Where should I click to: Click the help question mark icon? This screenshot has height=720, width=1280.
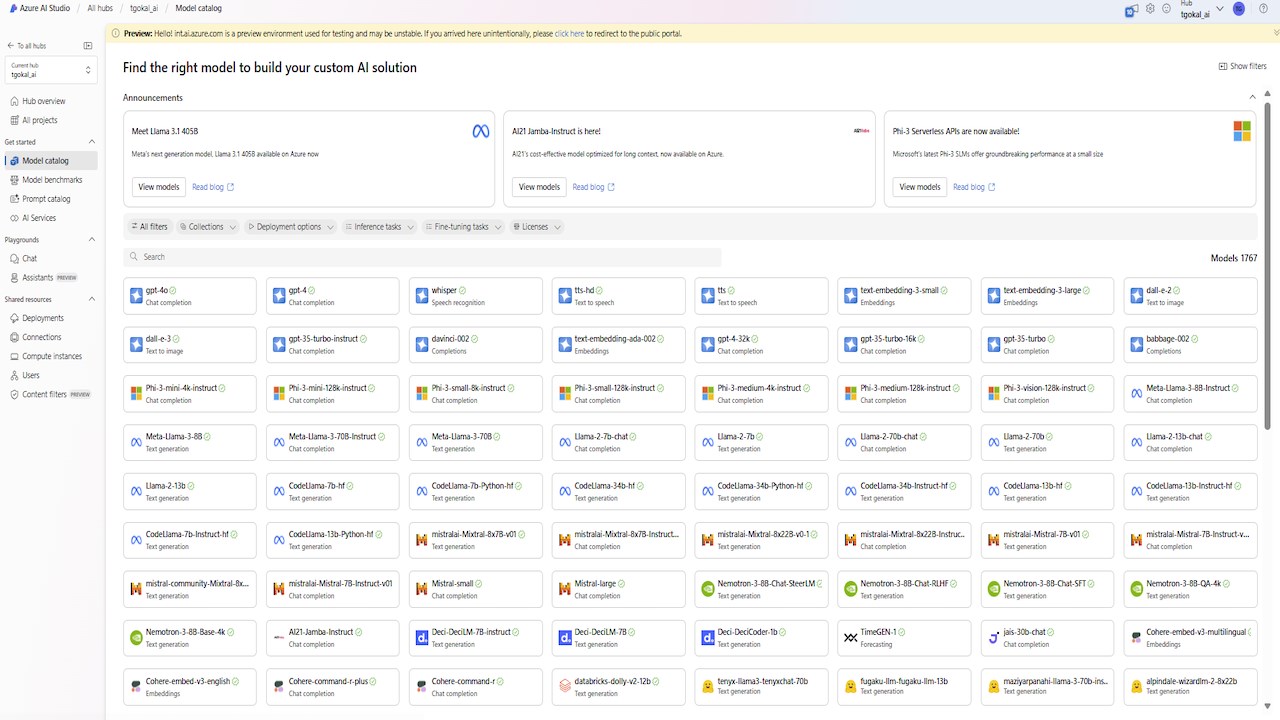click(x=1263, y=9)
